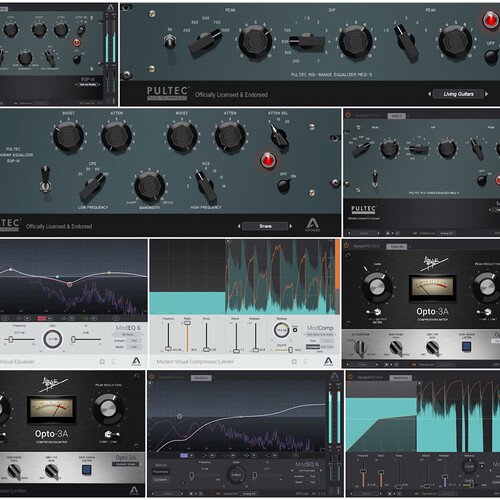Toggle the GR/Output meter switch in FX Rack Opto-3A
Screen dimensions: 500x500
(375, 312)
